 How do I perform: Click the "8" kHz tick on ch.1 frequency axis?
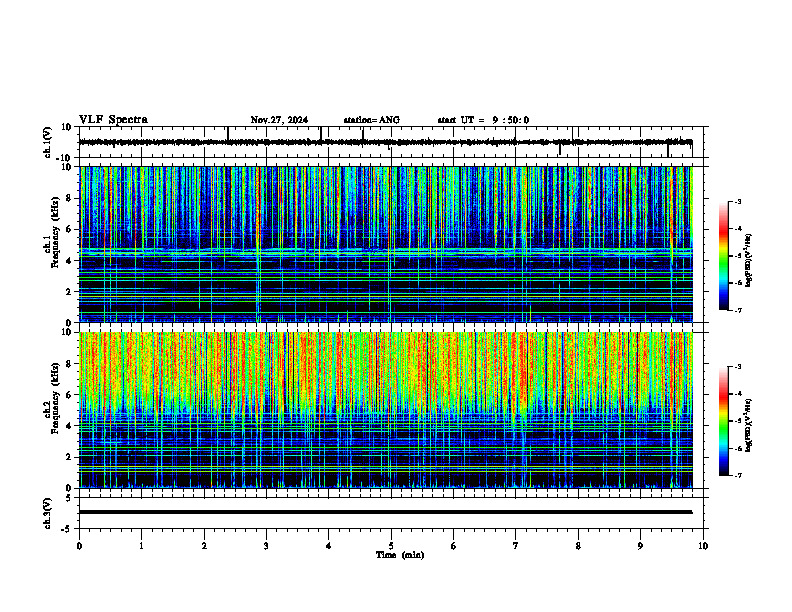click(69, 198)
